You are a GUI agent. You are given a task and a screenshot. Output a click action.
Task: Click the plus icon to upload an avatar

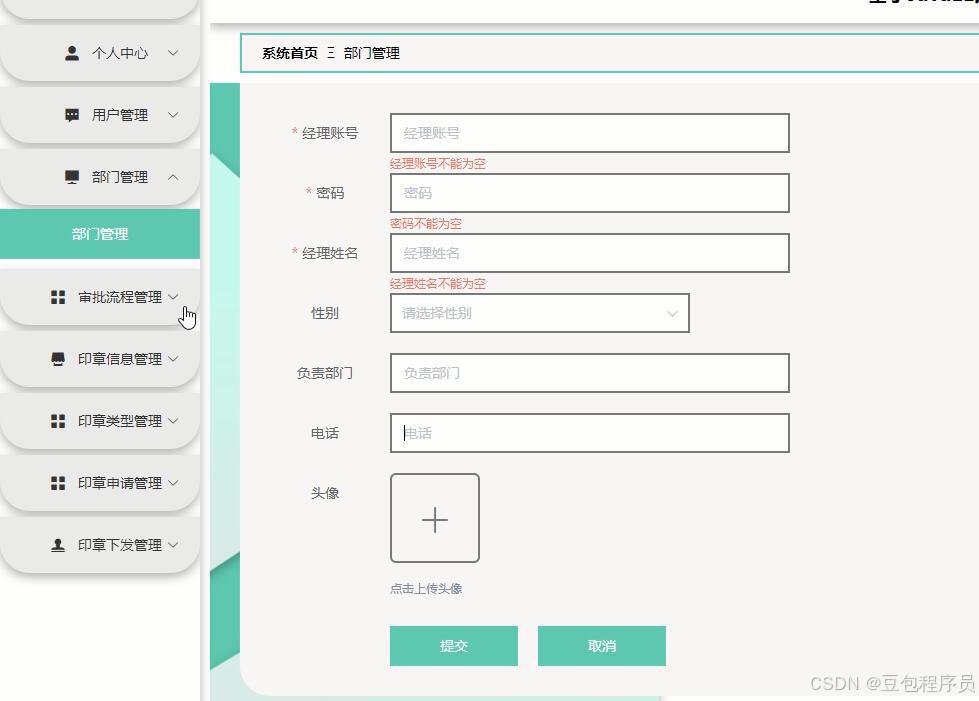pyautogui.click(x=434, y=519)
